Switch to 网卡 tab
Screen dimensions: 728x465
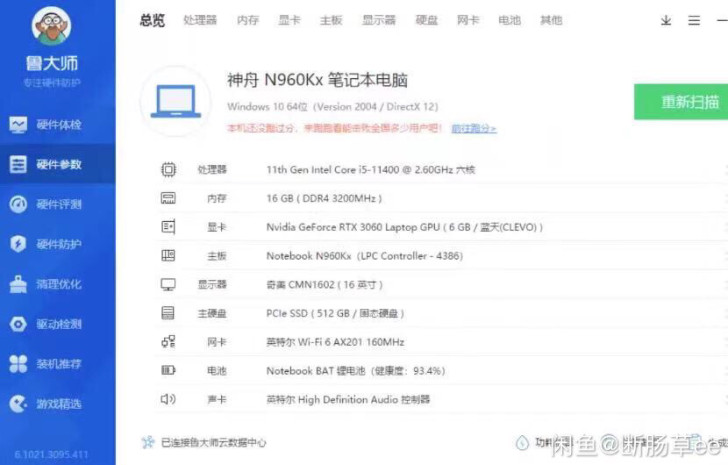[468, 20]
